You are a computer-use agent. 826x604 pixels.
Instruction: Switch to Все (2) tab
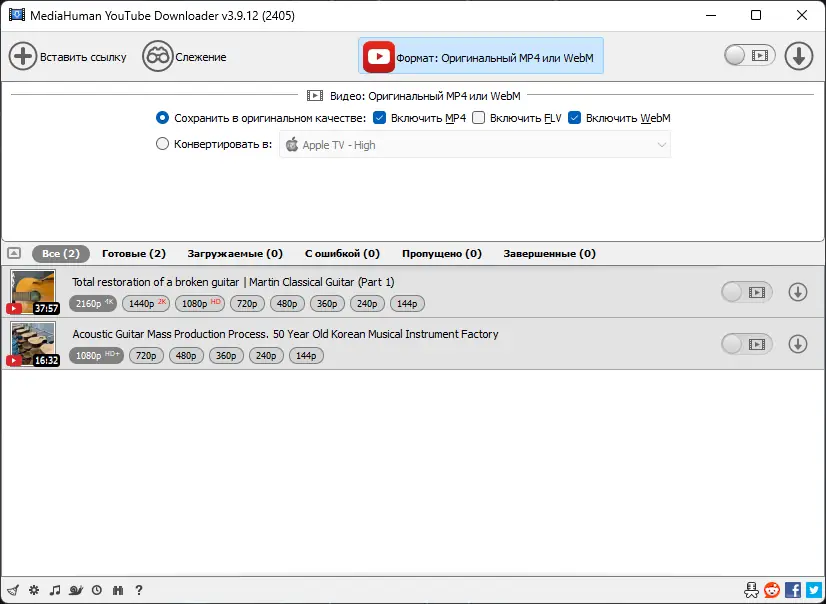click(61, 254)
